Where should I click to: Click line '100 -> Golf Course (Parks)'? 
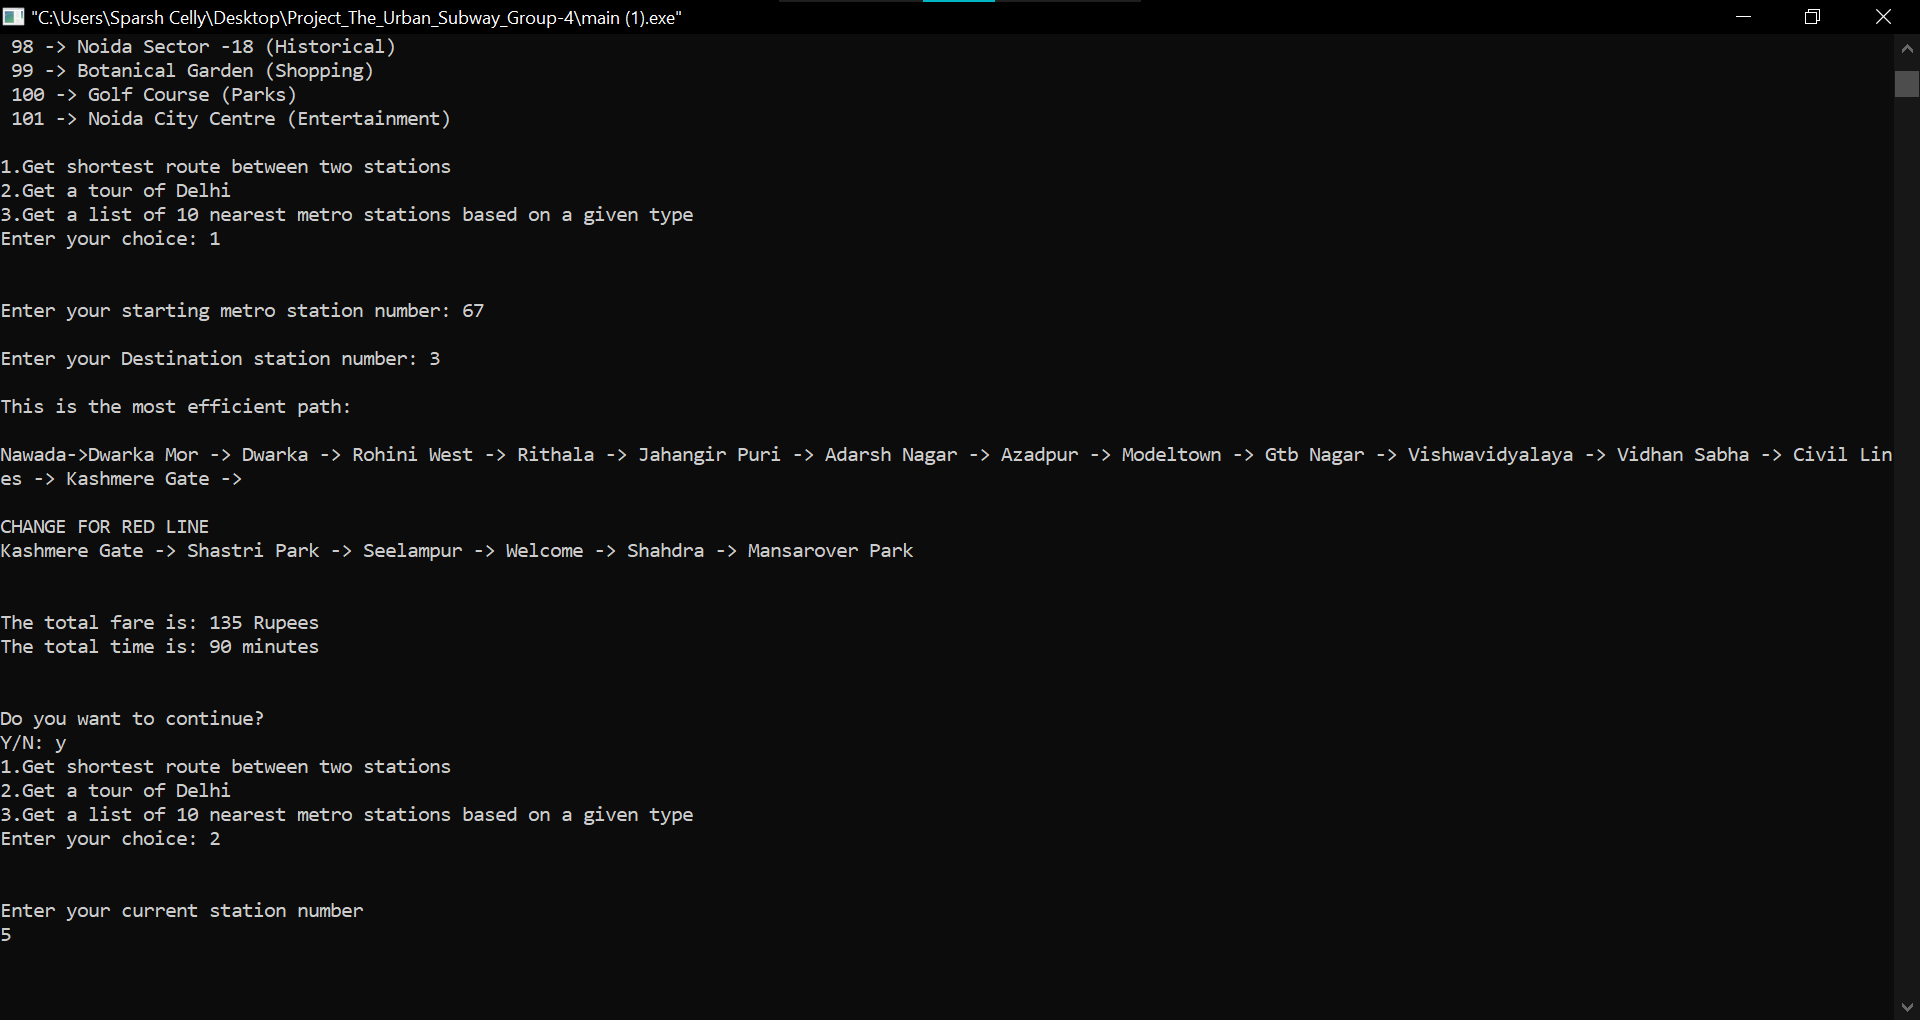coord(154,95)
